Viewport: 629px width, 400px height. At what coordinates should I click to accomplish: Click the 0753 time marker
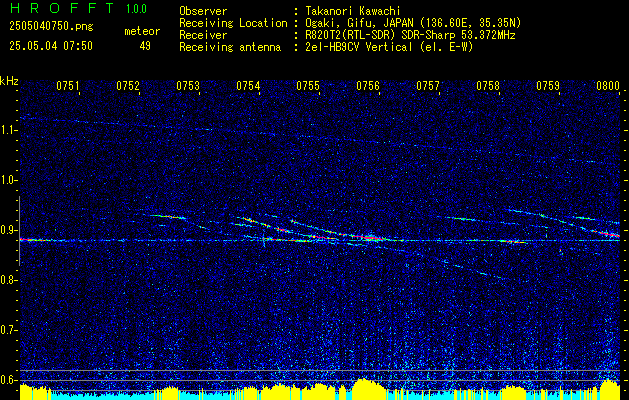tap(188, 86)
